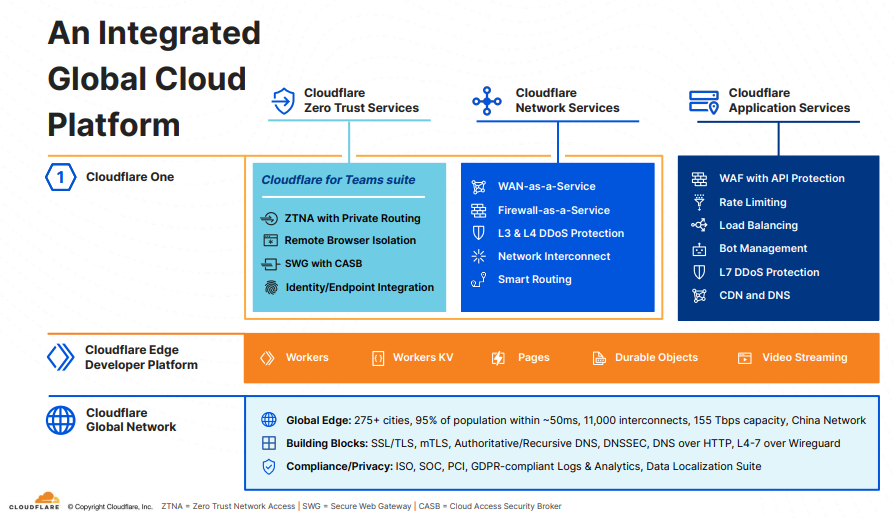Image resolution: width=894 pixels, height=518 pixels.
Task: Click the Workers diamond icon
Action: tap(267, 358)
